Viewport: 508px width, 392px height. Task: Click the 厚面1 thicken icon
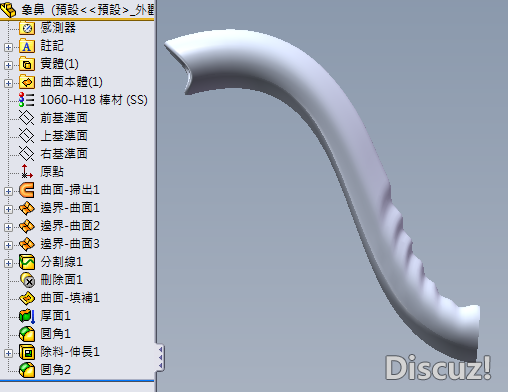[27, 316]
